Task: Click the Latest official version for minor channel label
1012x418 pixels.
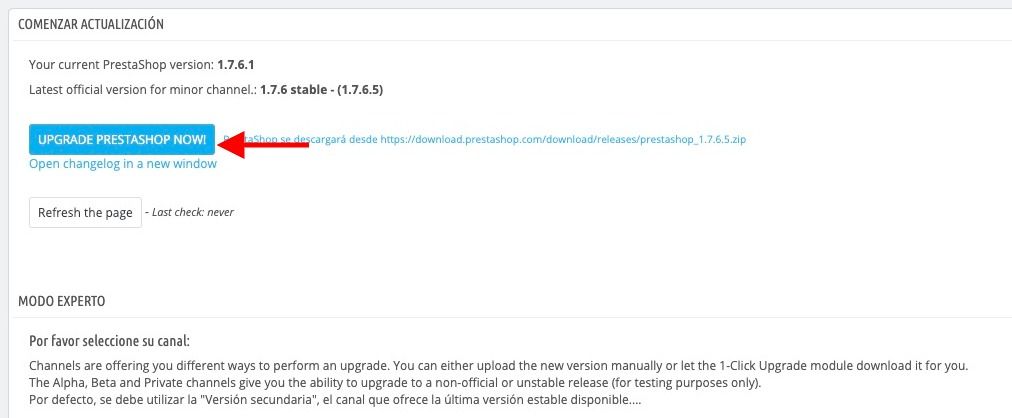Action: [x=143, y=90]
